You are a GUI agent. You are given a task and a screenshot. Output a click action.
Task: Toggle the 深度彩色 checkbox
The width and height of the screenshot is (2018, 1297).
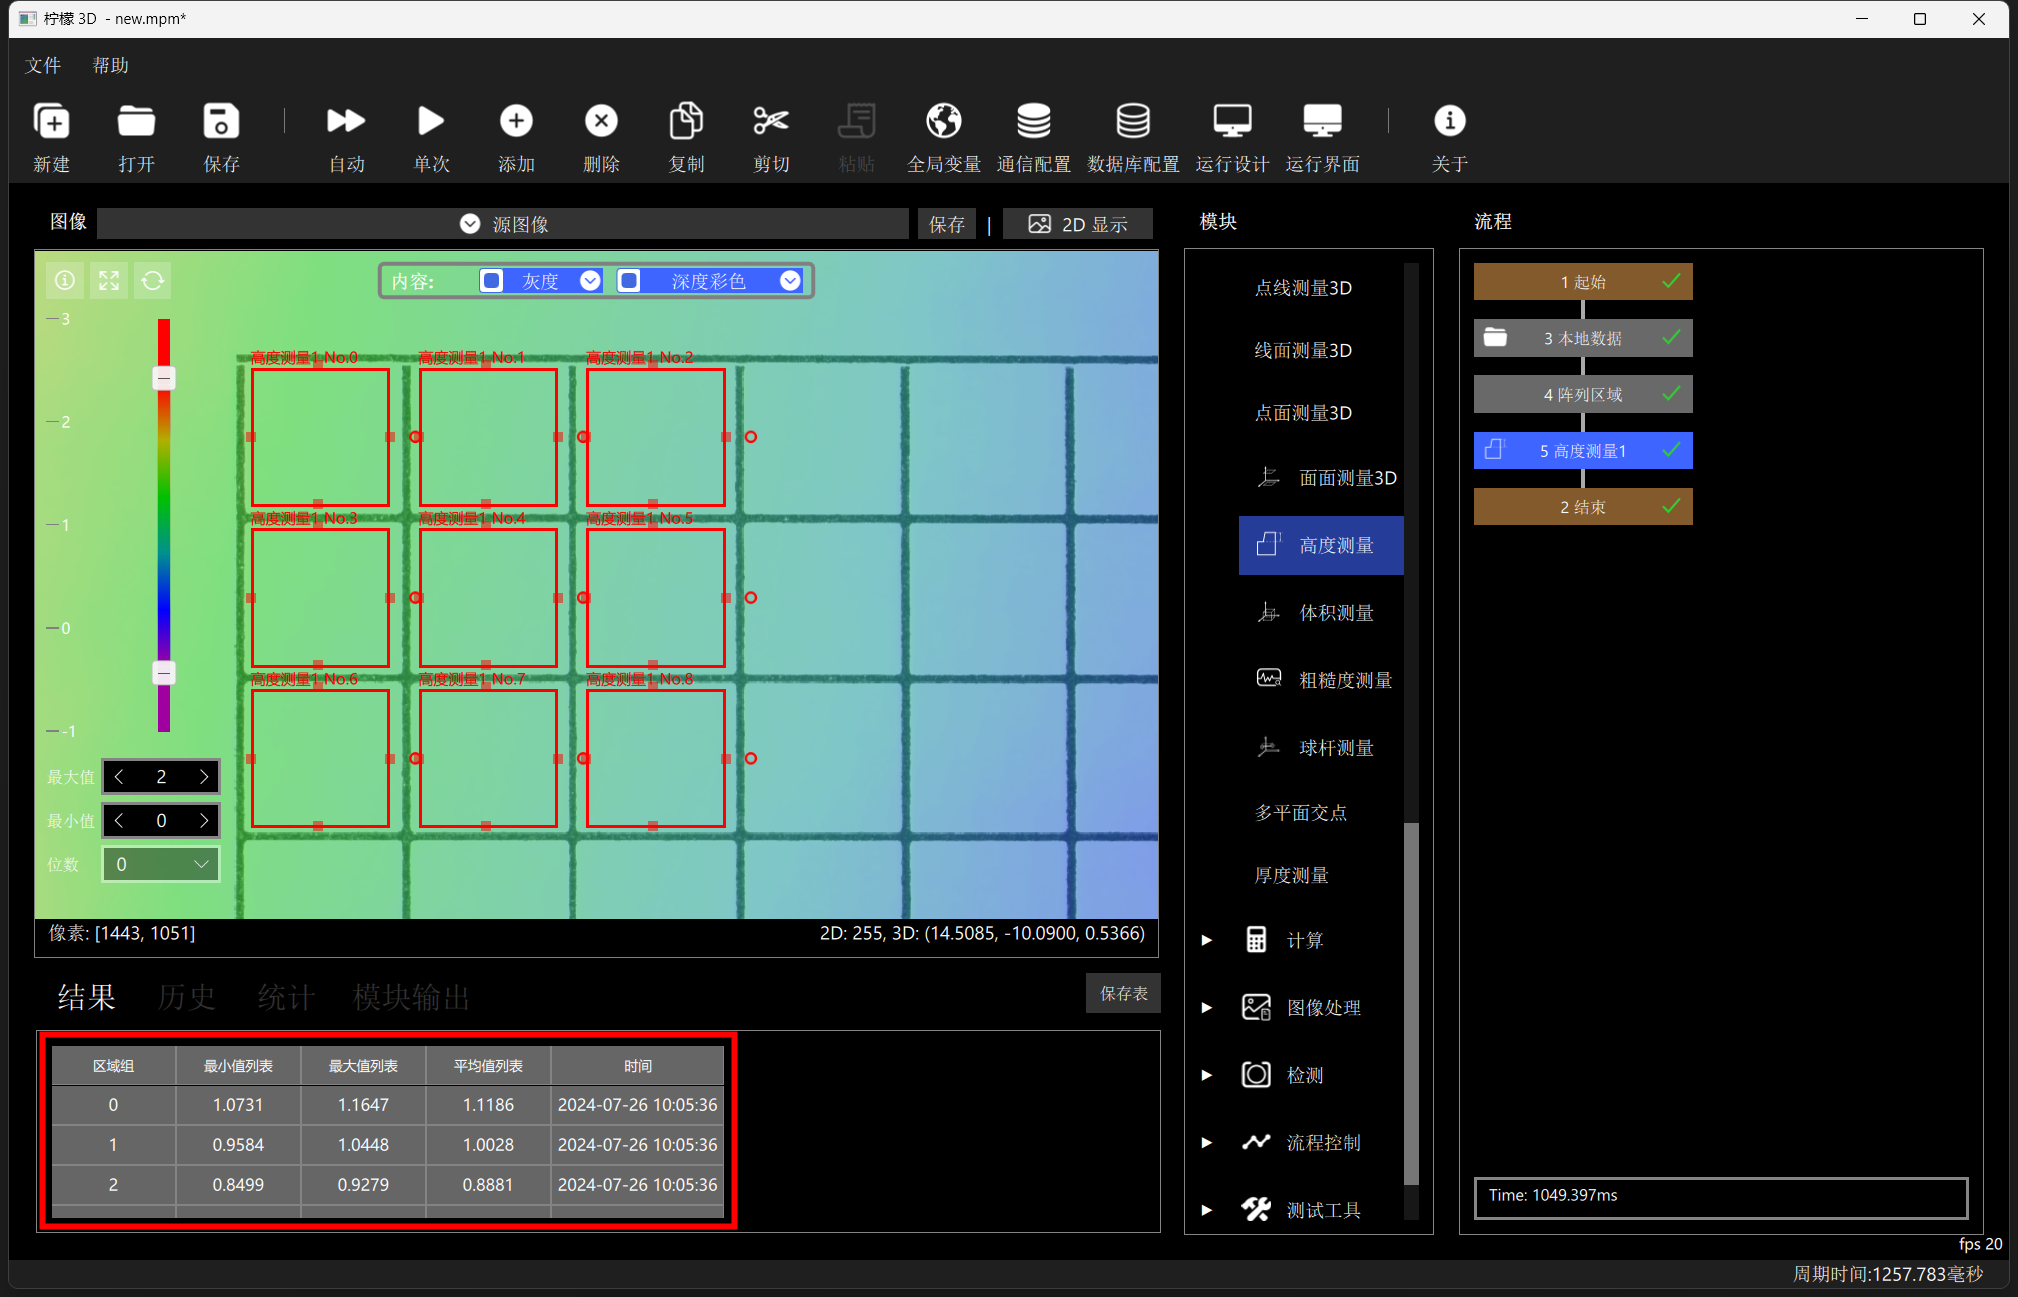click(628, 281)
